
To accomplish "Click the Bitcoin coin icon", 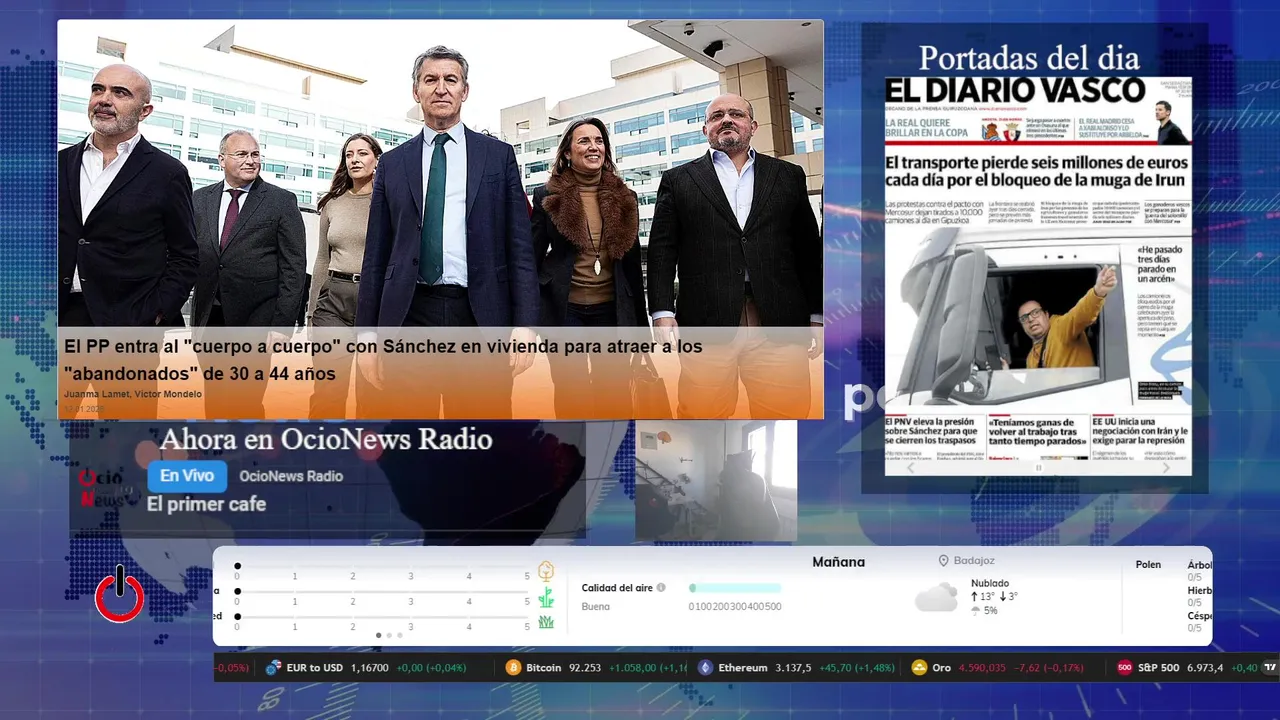I will [x=513, y=668].
